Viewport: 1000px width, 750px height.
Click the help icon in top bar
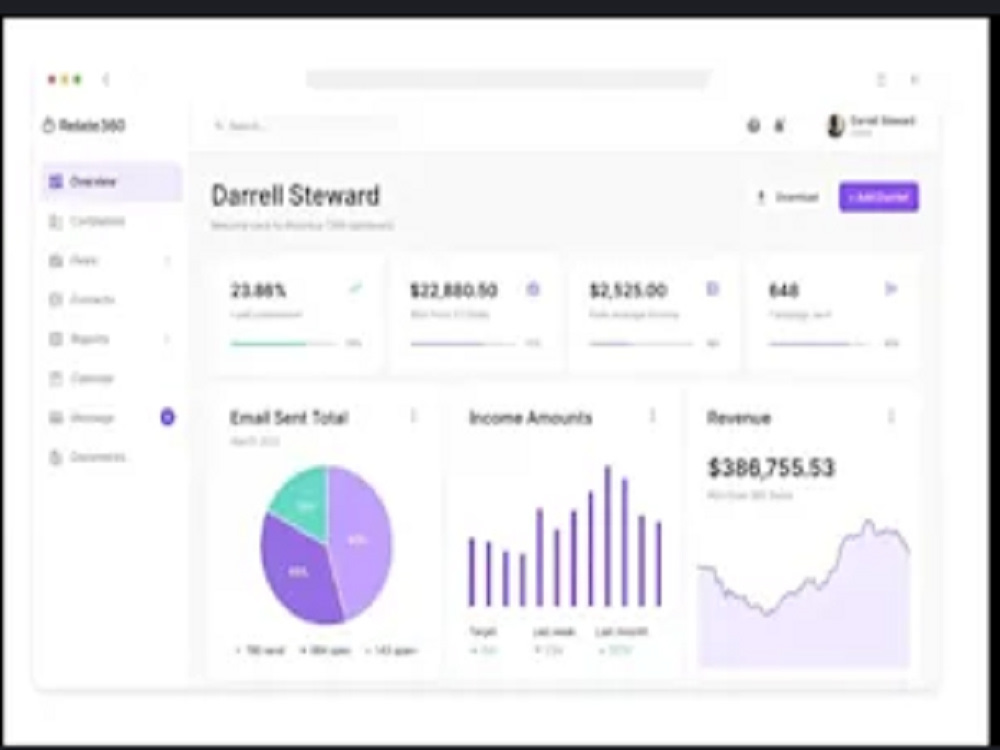753,126
